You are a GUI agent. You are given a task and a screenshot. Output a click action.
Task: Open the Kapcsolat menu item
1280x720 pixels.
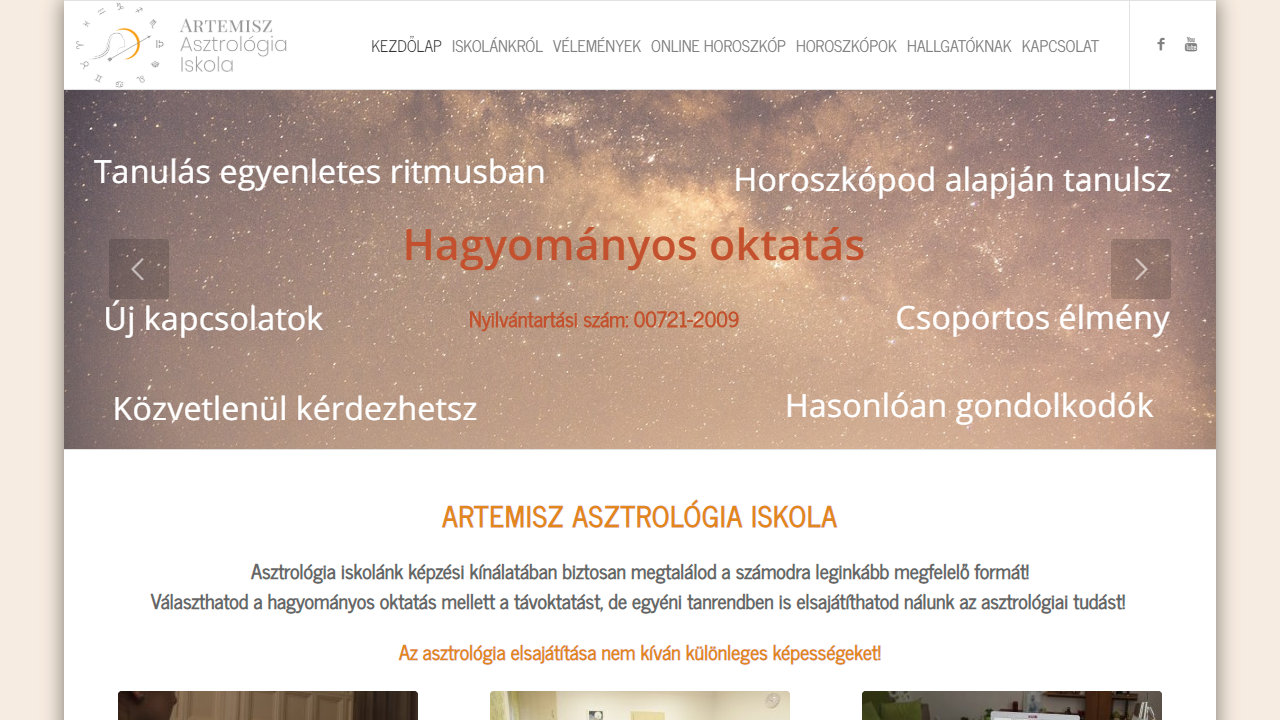coord(1060,46)
